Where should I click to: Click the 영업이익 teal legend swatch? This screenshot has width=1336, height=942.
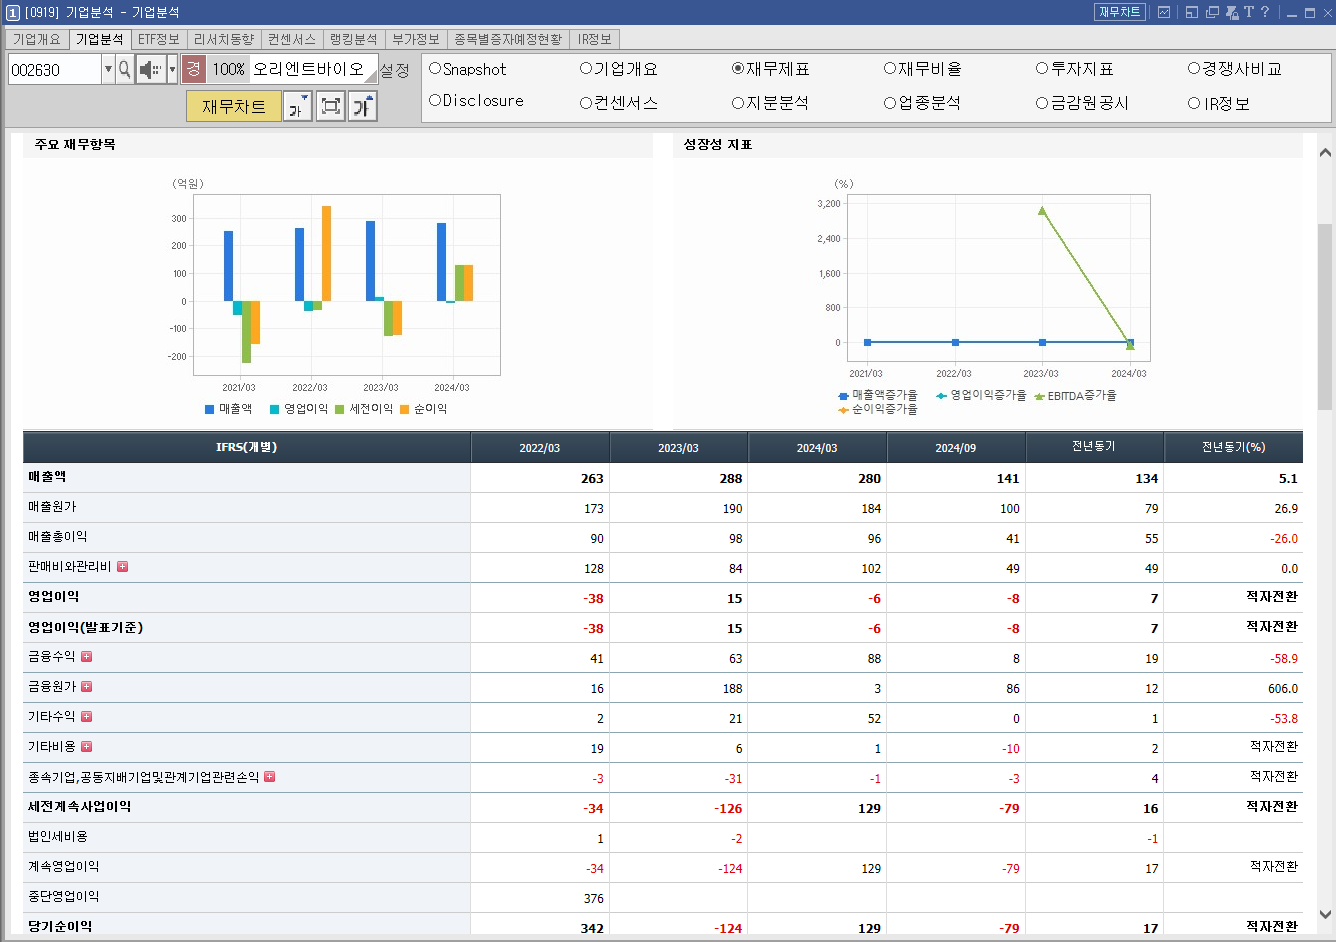(275, 409)
